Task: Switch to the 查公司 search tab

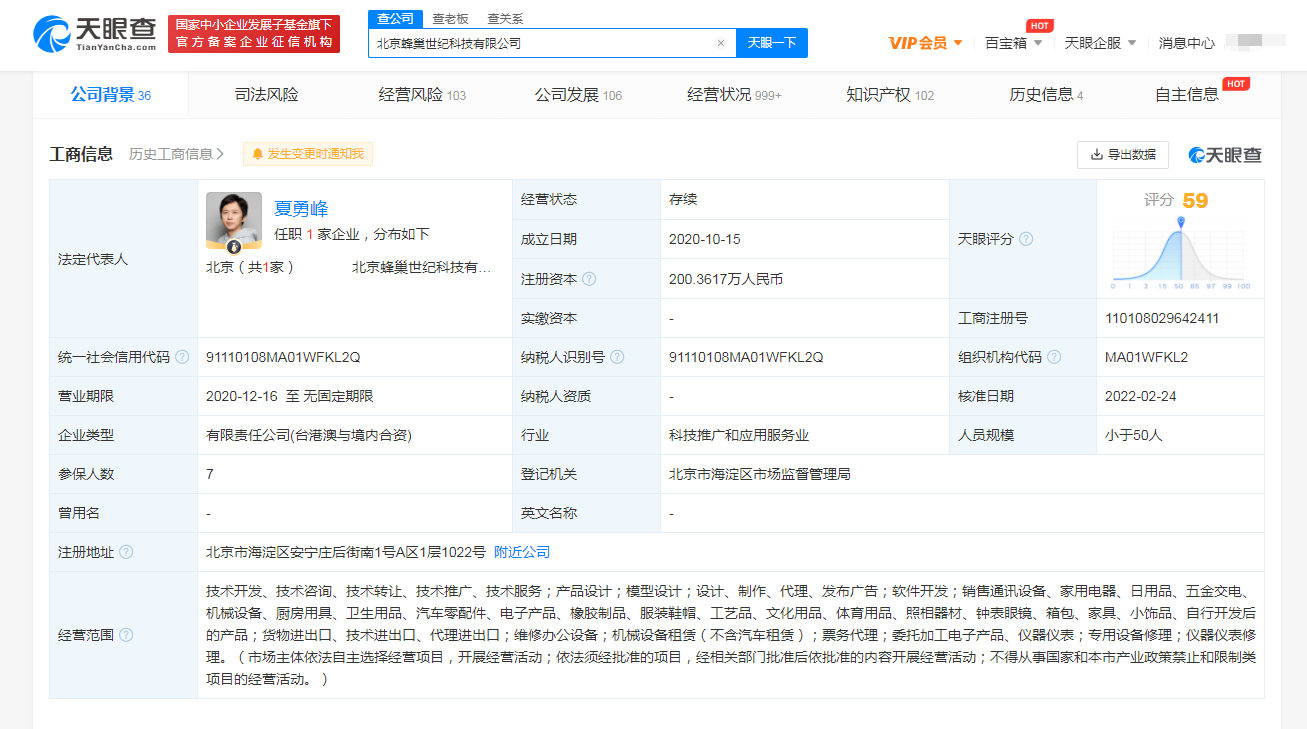Action: 395,19
